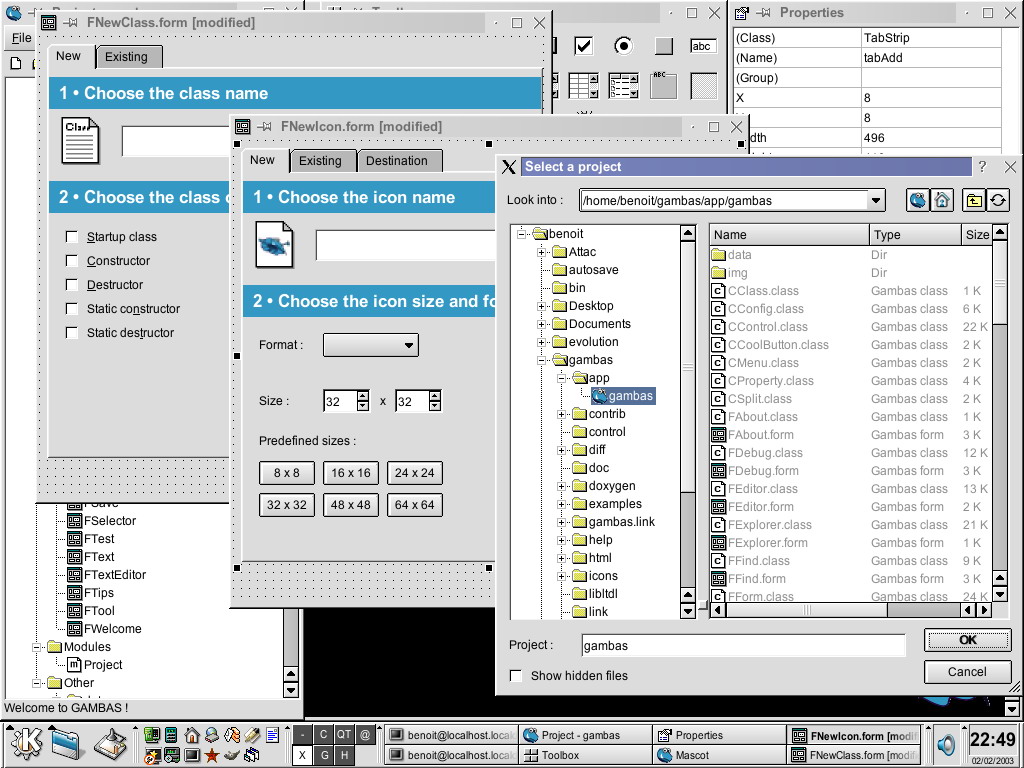Select the abc textbox control in Toolbox
The width and height of the screenshot is (1024, 768).
coord(703,46)
